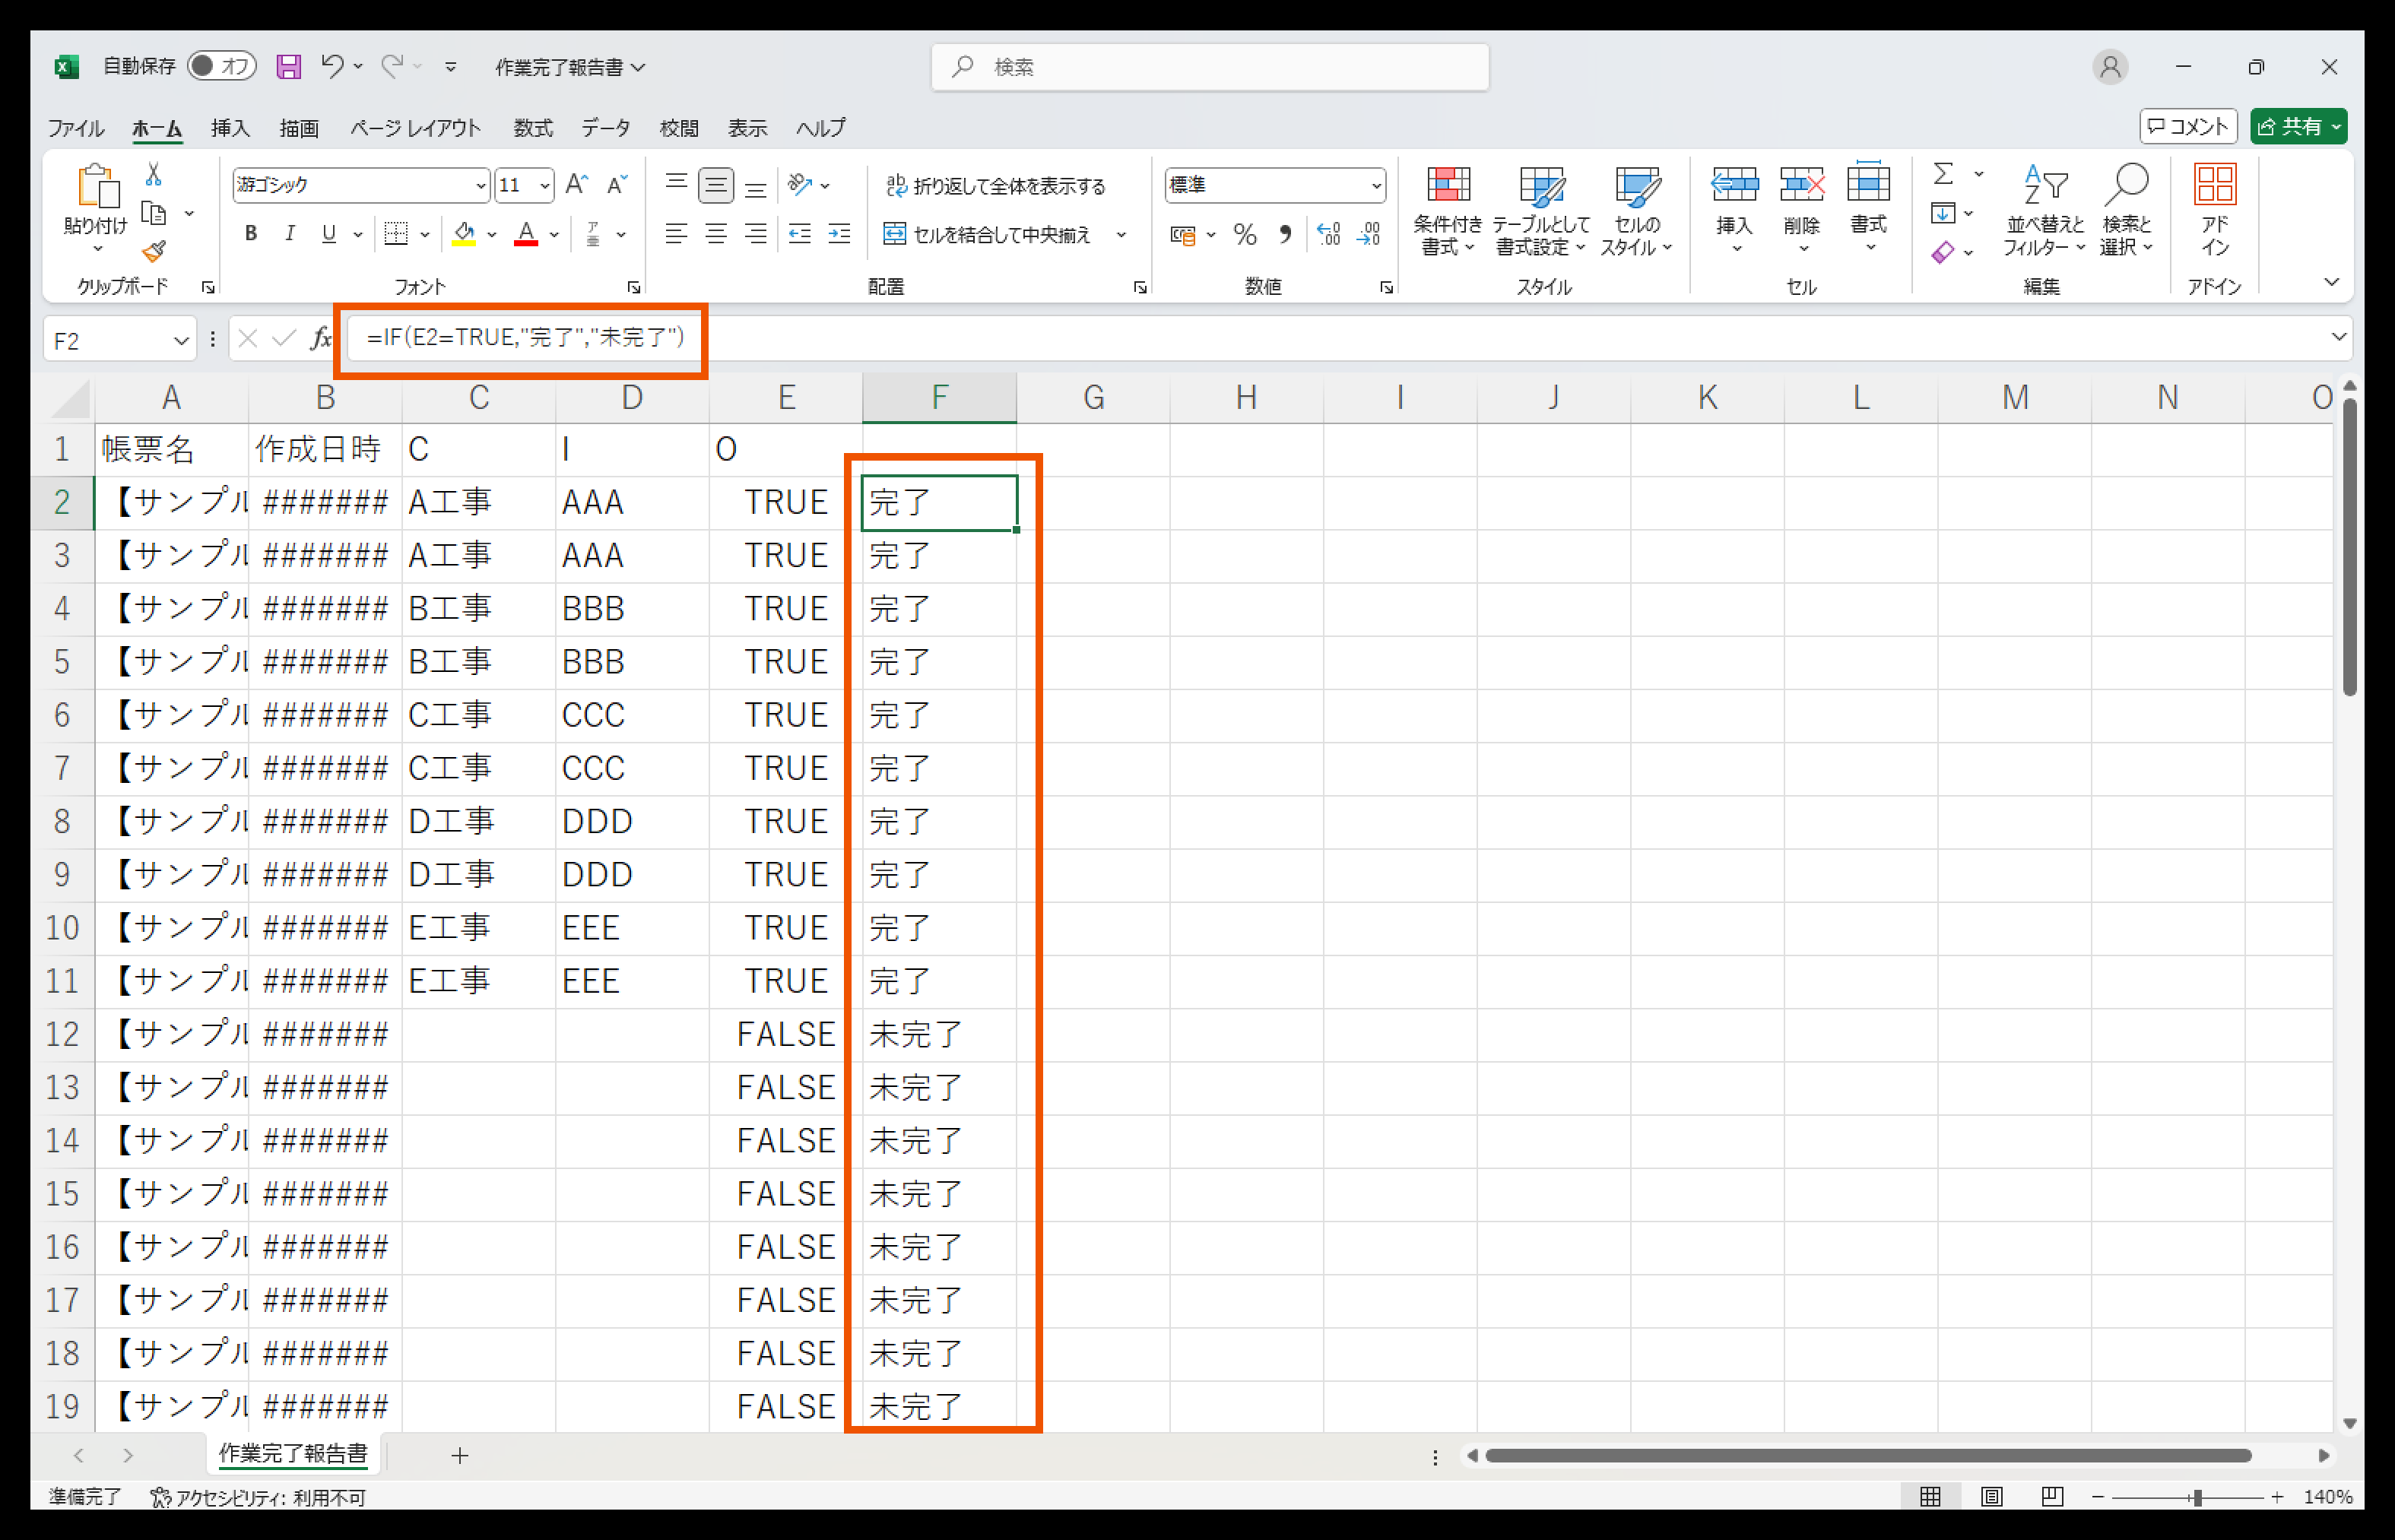Click the AutoSum sigma icon
2395x1540 pixels.
point(1942,174)
